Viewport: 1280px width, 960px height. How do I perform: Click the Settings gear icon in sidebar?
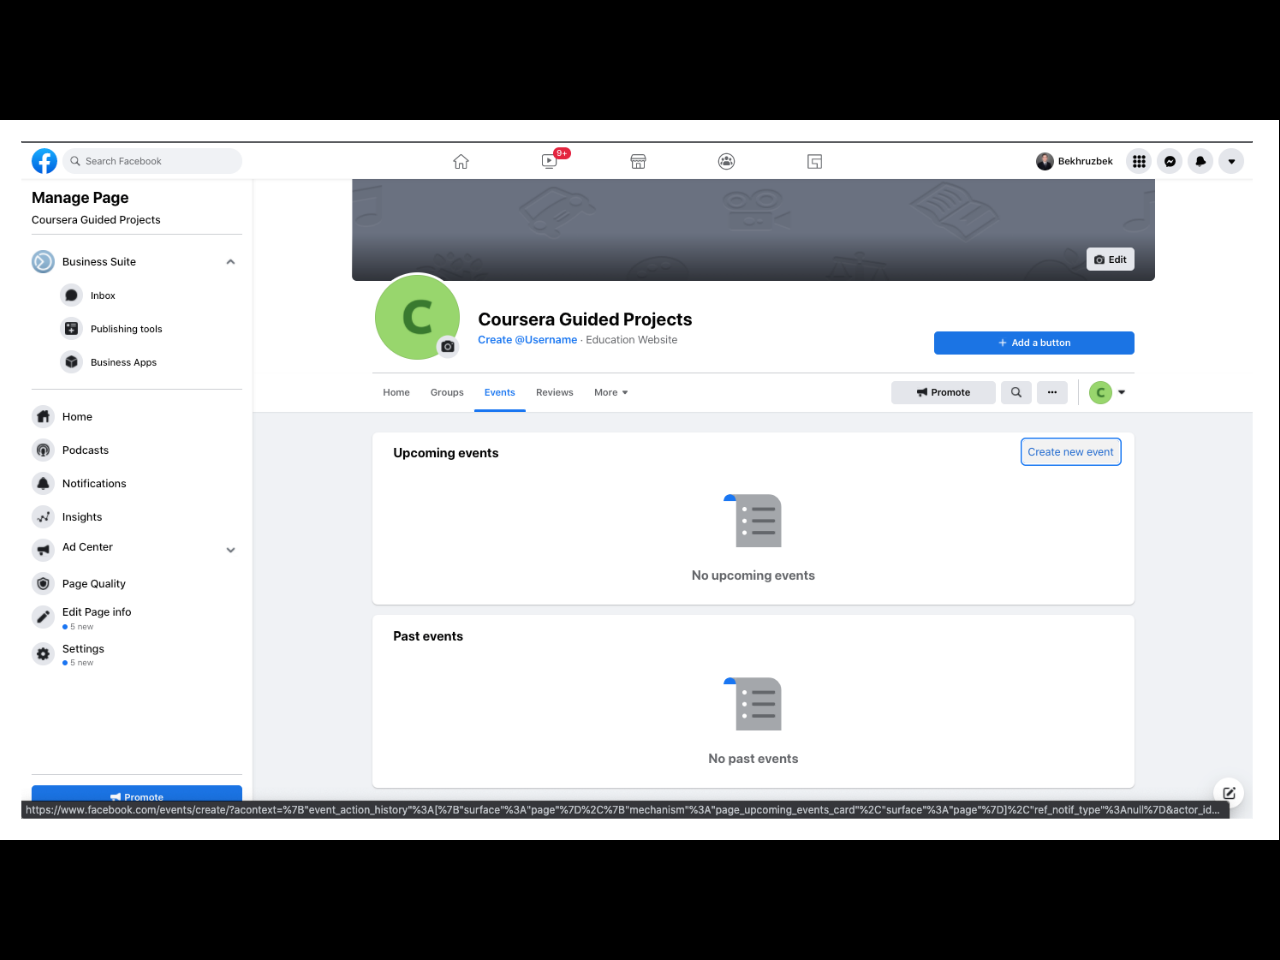43,654
